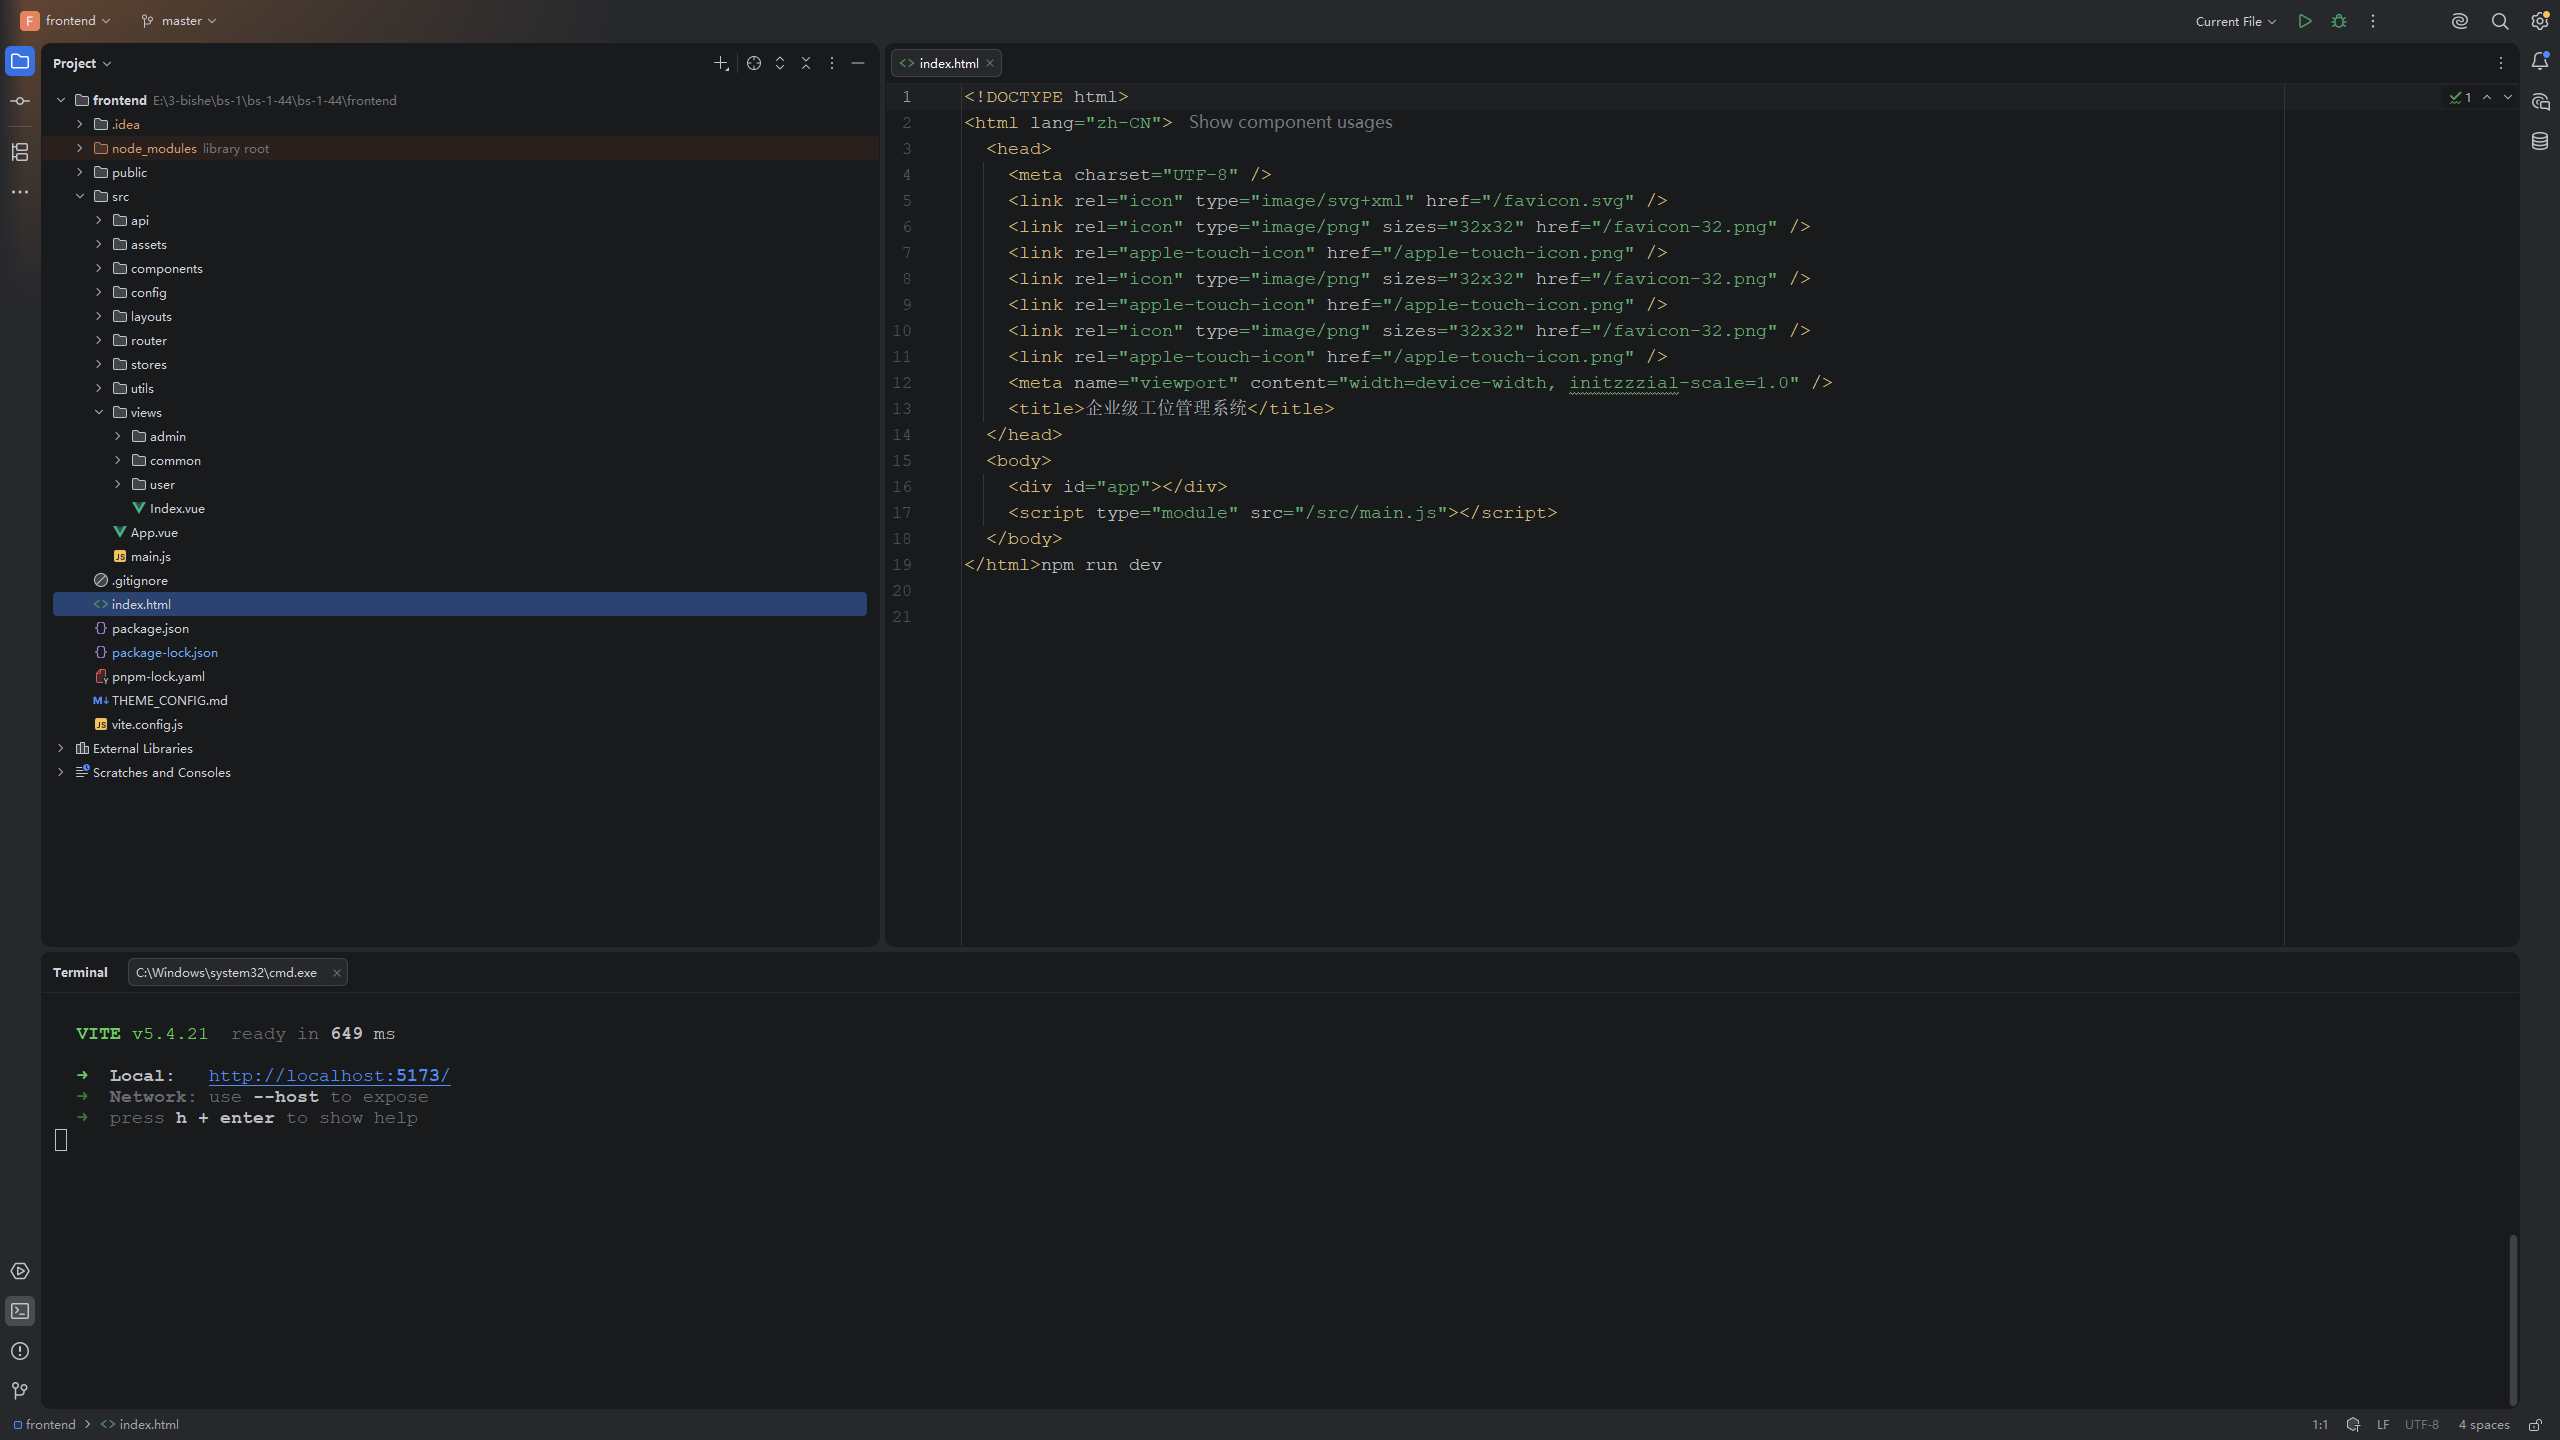
Task: Open the Git tool window
Action: click(x=20, y=1391)
